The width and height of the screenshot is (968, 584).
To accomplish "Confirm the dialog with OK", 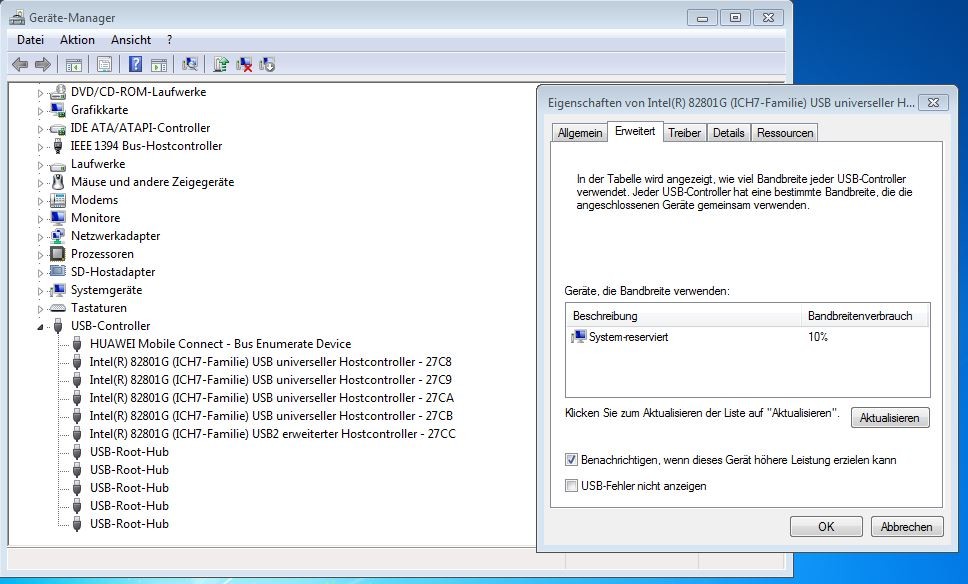I will 826,527.
